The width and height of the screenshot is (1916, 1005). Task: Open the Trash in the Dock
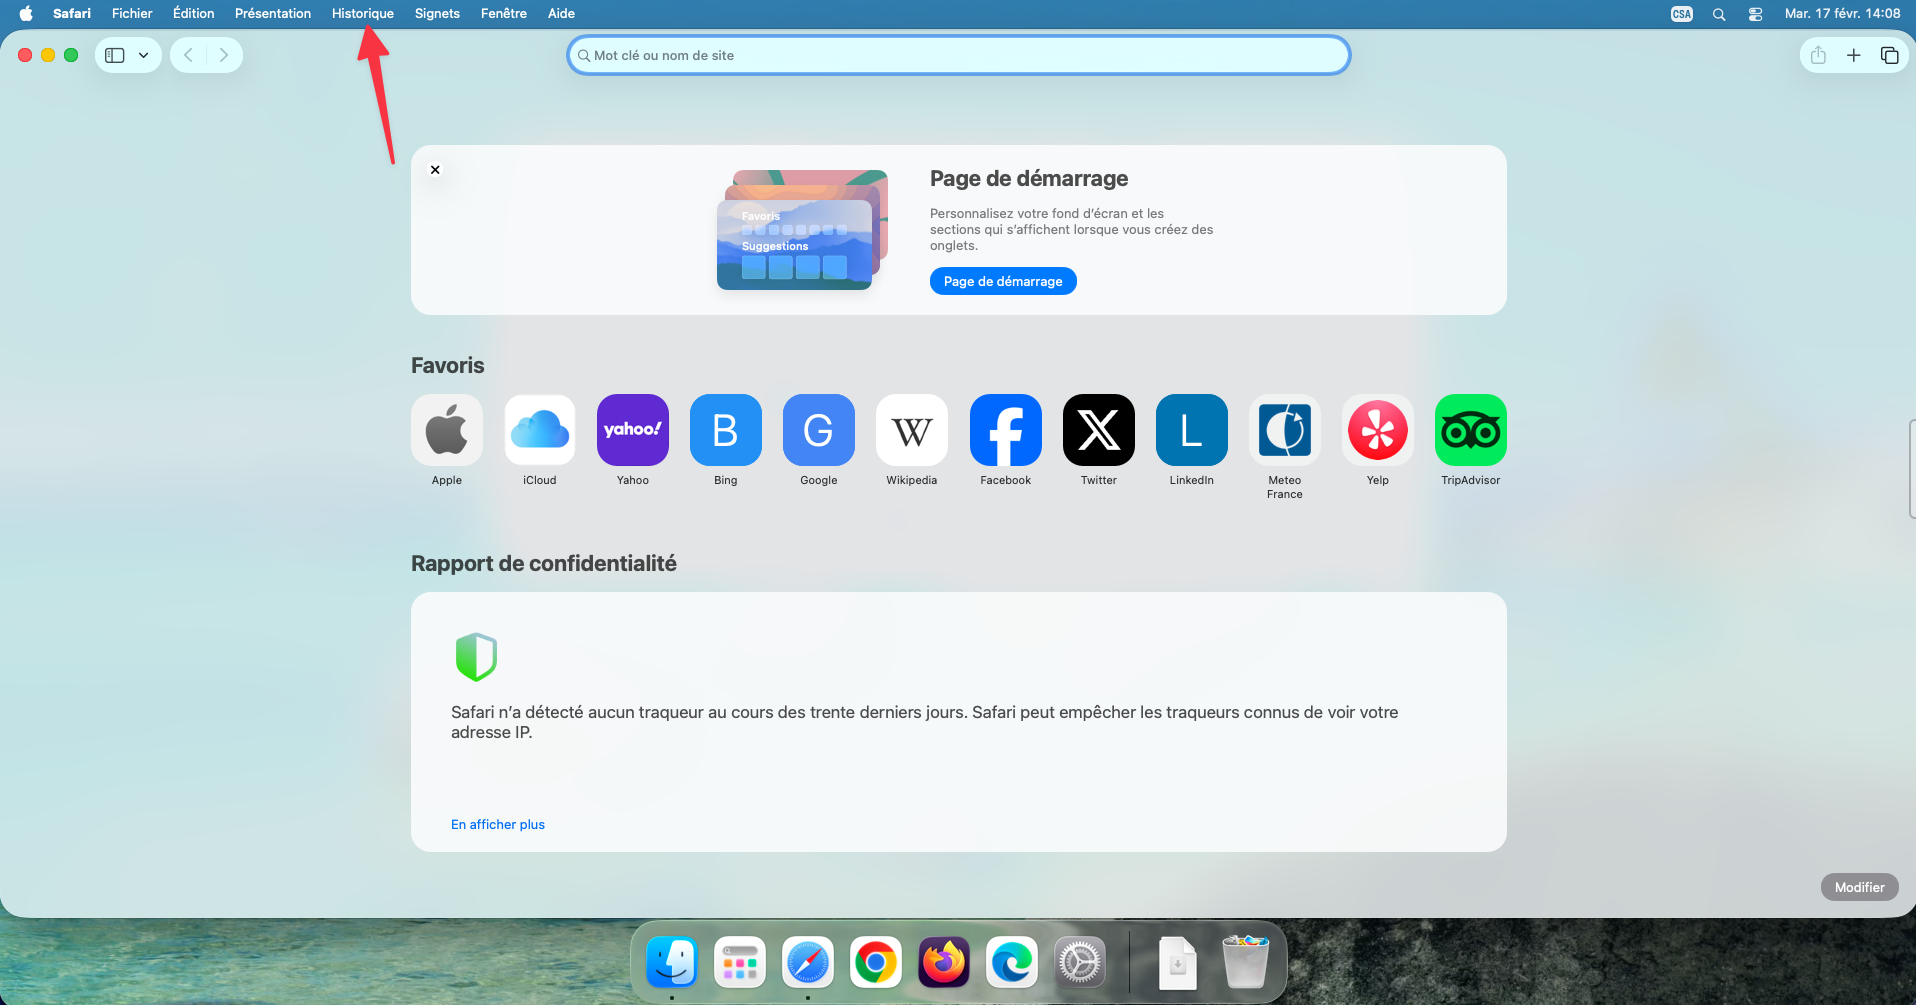1246,963
